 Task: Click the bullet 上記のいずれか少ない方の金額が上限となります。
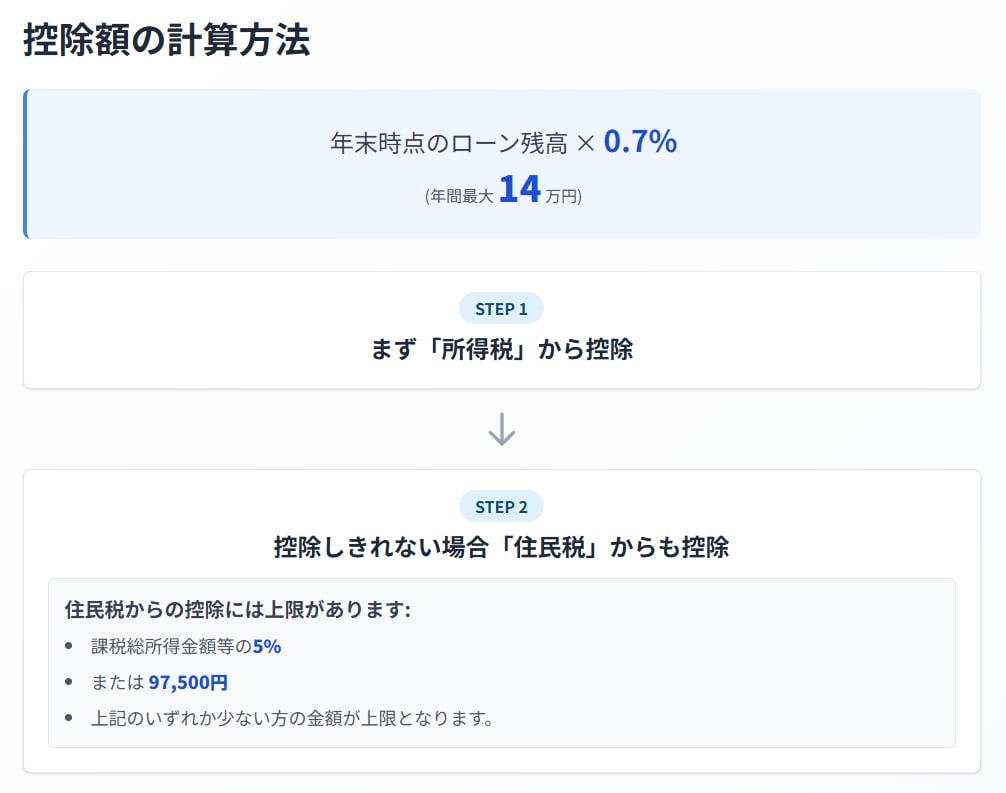[x=293, y=718]
